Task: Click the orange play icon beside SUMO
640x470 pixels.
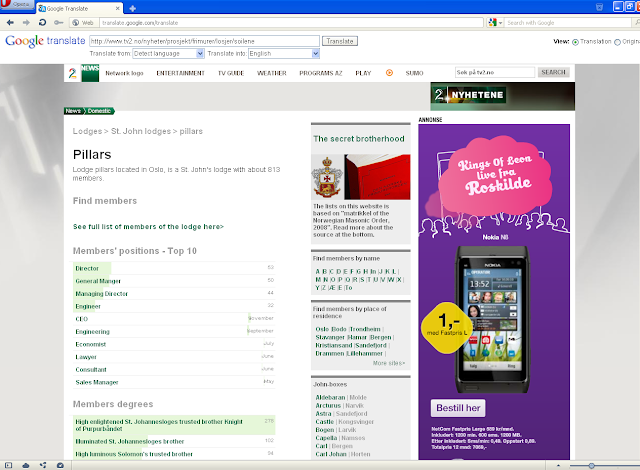Action: point(389,73)
